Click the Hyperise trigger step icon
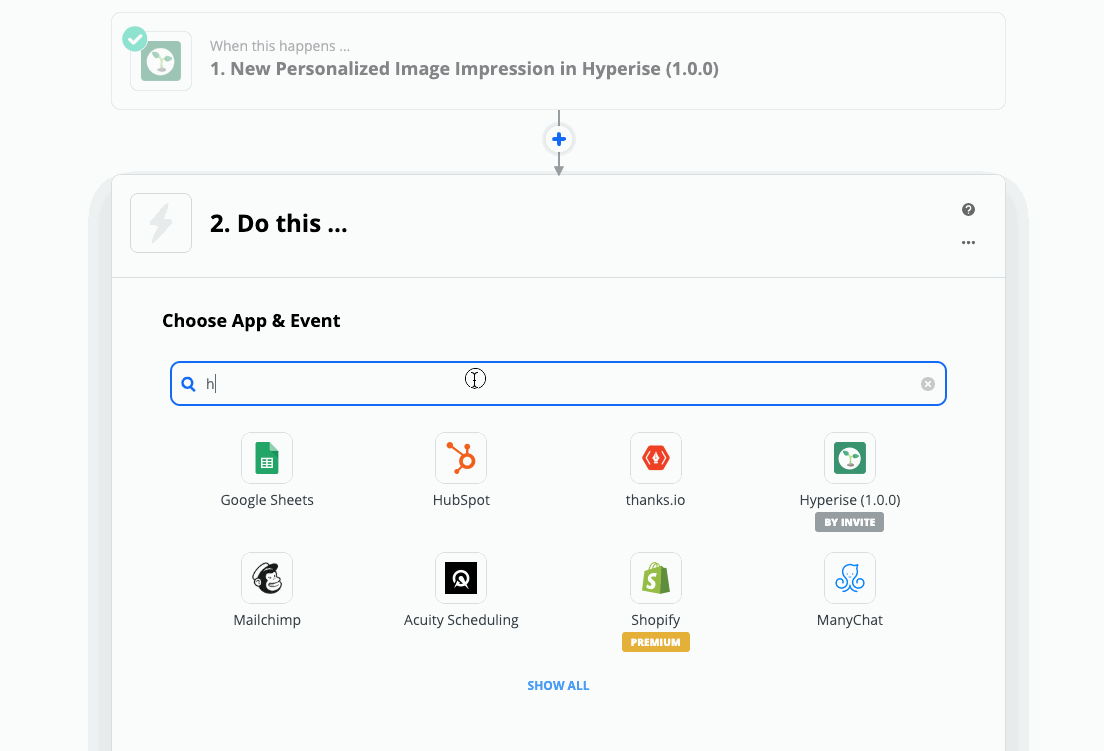1104x751 pixels. tap(161, 61)
